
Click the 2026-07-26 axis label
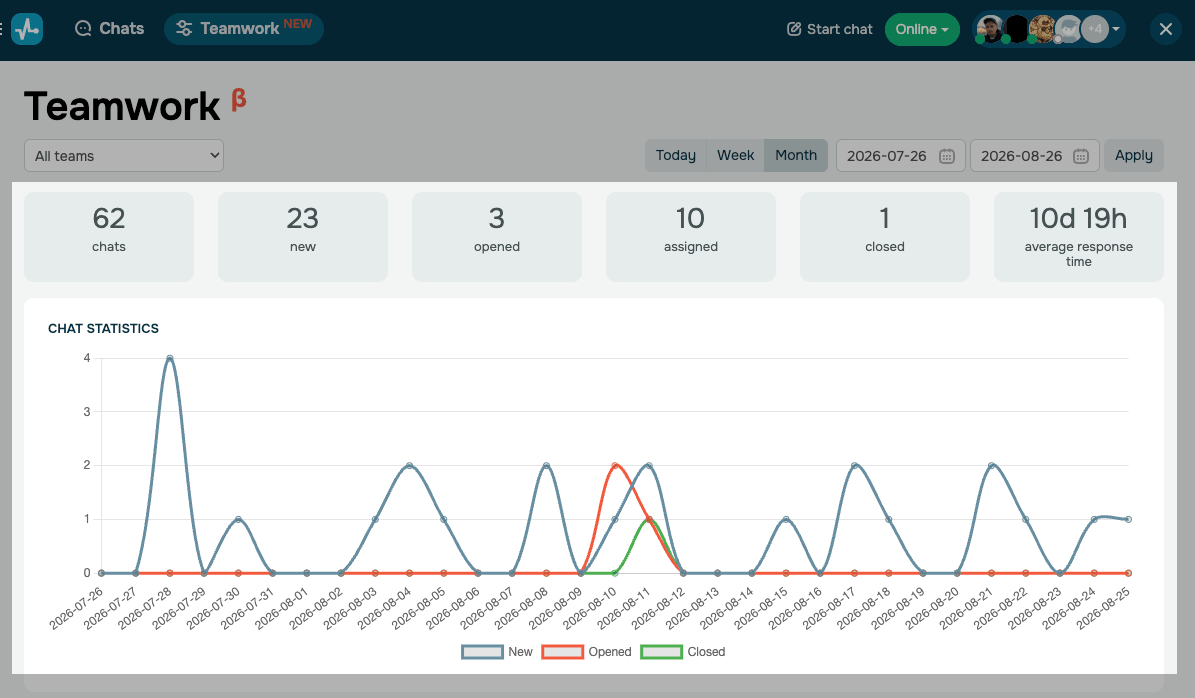point(76,609)
